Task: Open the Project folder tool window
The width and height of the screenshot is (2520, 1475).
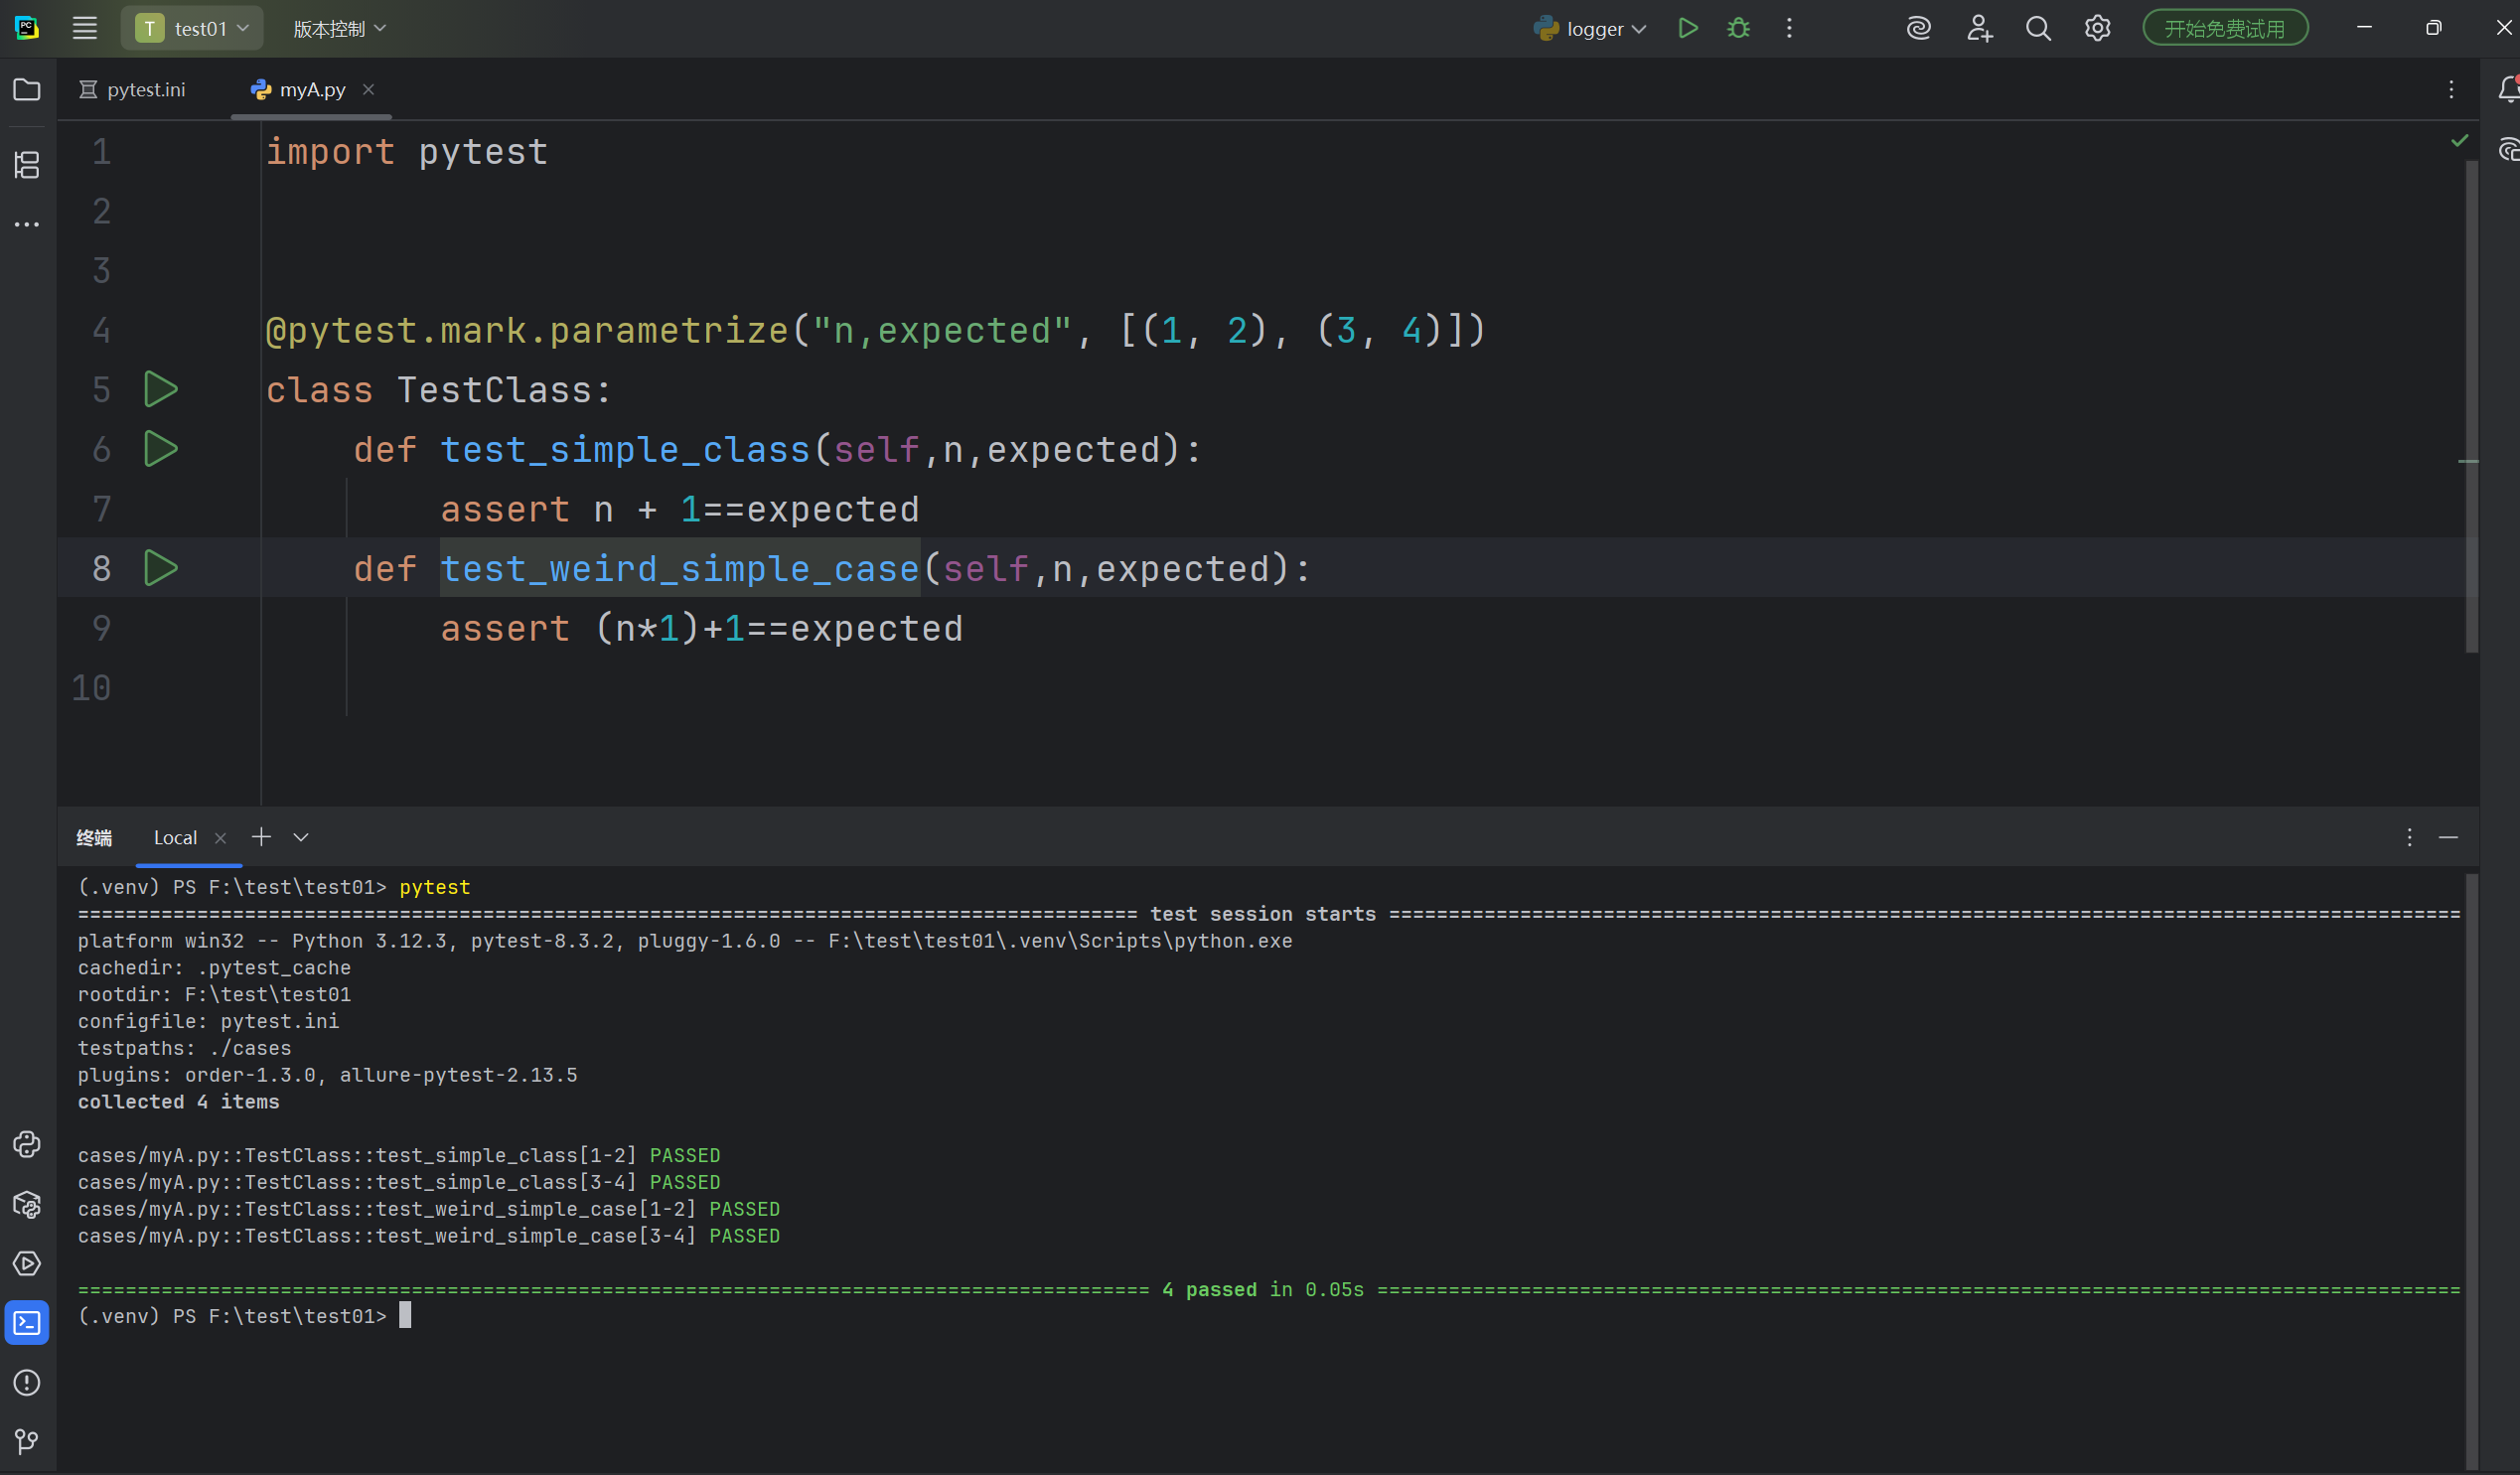Action: pos(27,90)
